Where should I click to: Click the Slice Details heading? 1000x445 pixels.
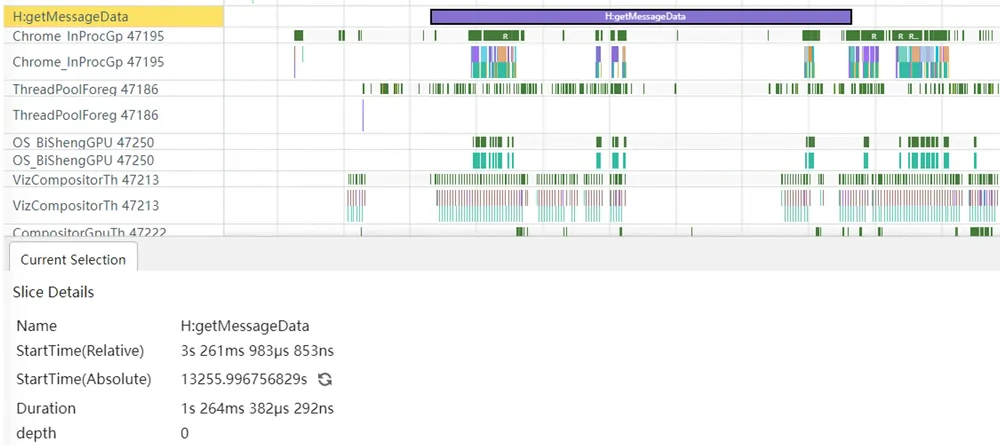click(x=54, y=292)
